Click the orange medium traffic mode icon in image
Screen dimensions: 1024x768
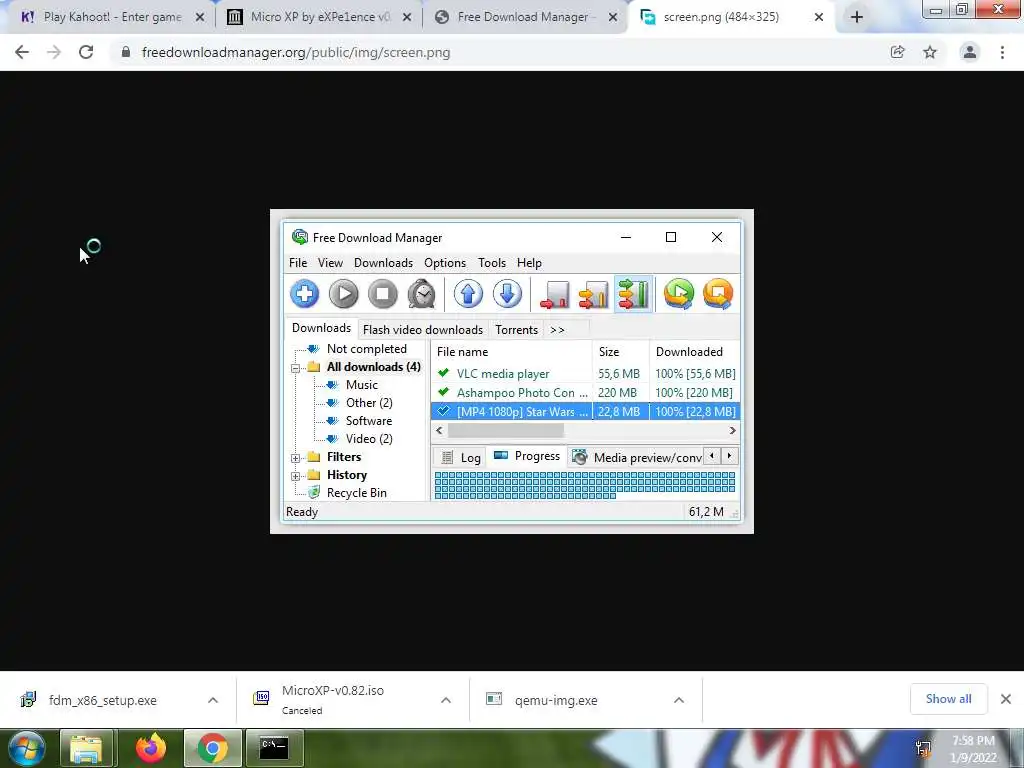[x=594, y=293]
